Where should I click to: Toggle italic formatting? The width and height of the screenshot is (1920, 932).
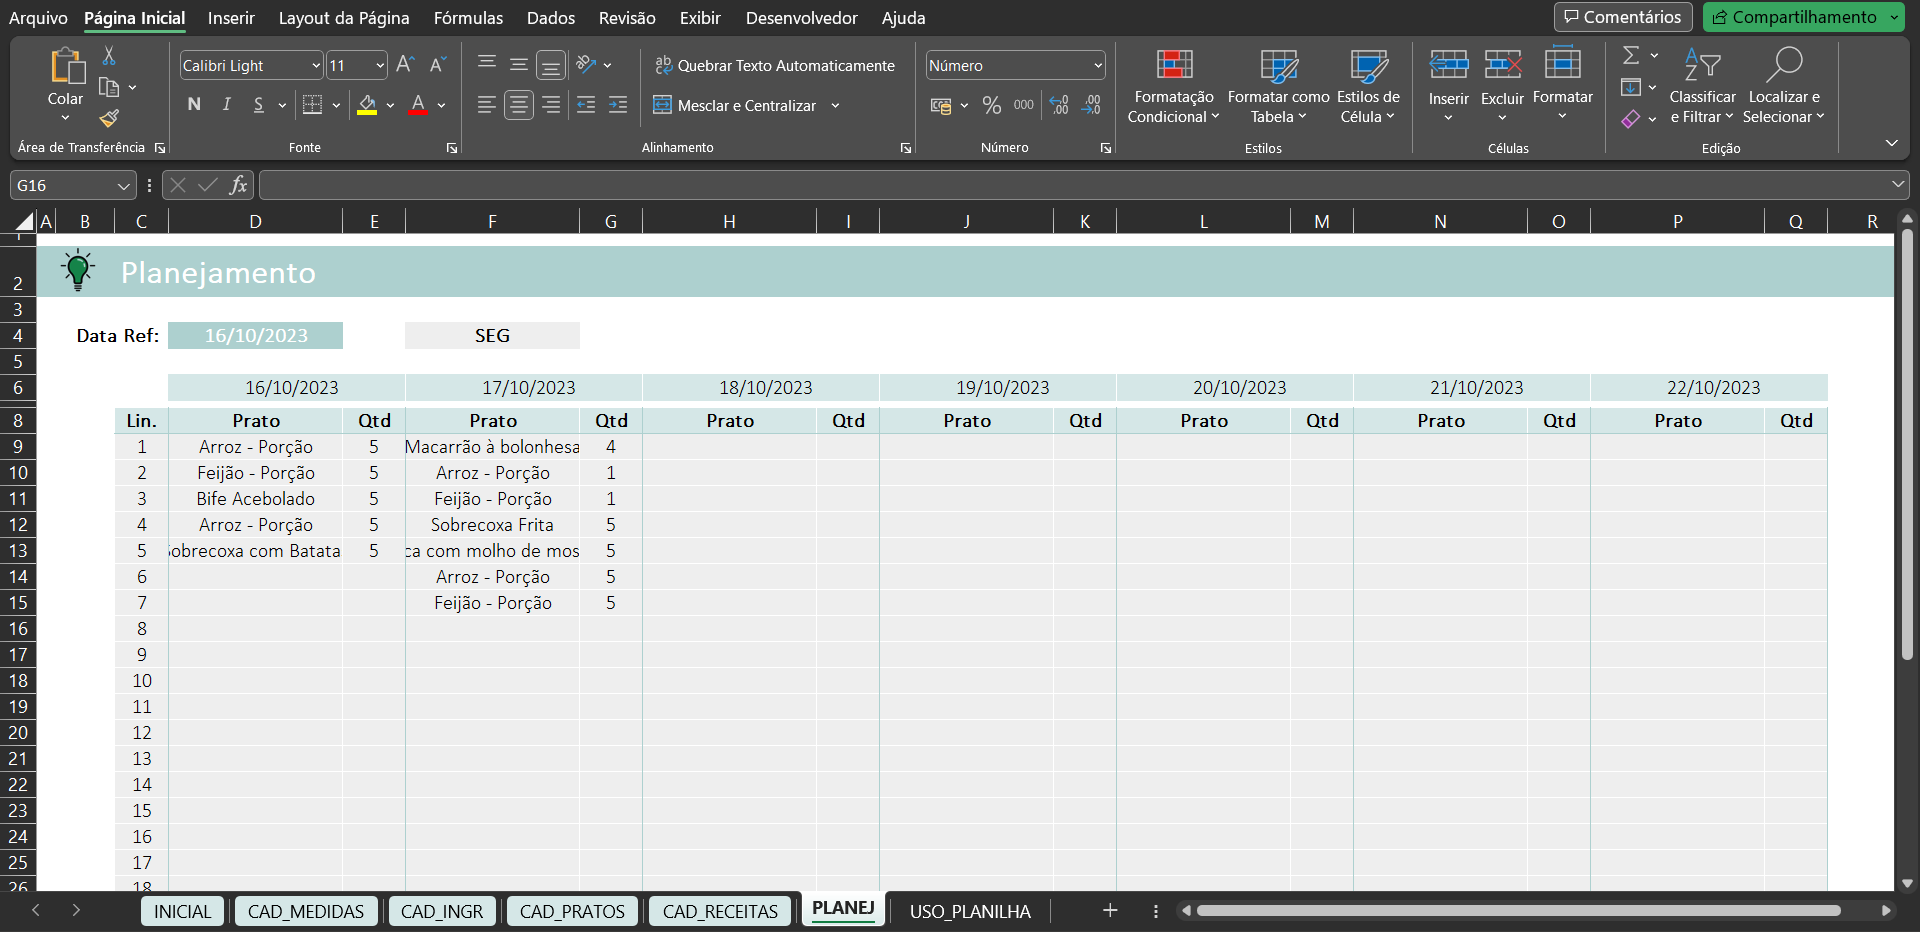pyautogui.click(x=226, y=104)
